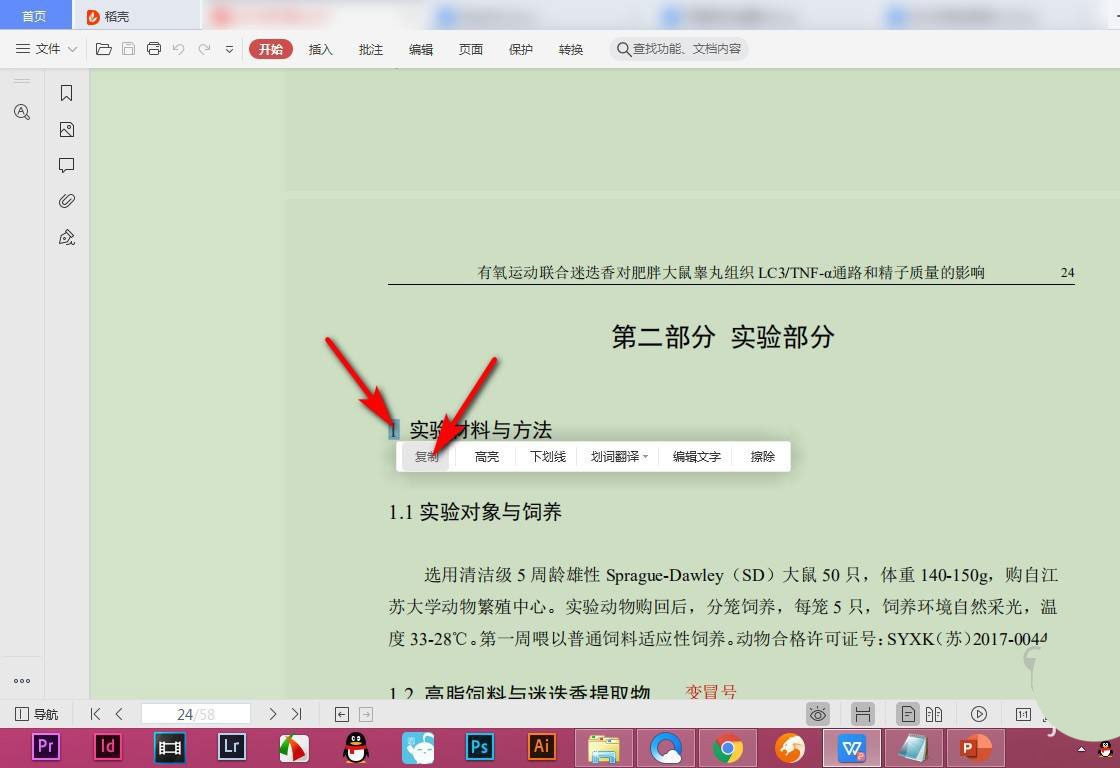1120x768 pixels.
Task: Toggle eye protection mode icon
Action: tap(818, 714)
